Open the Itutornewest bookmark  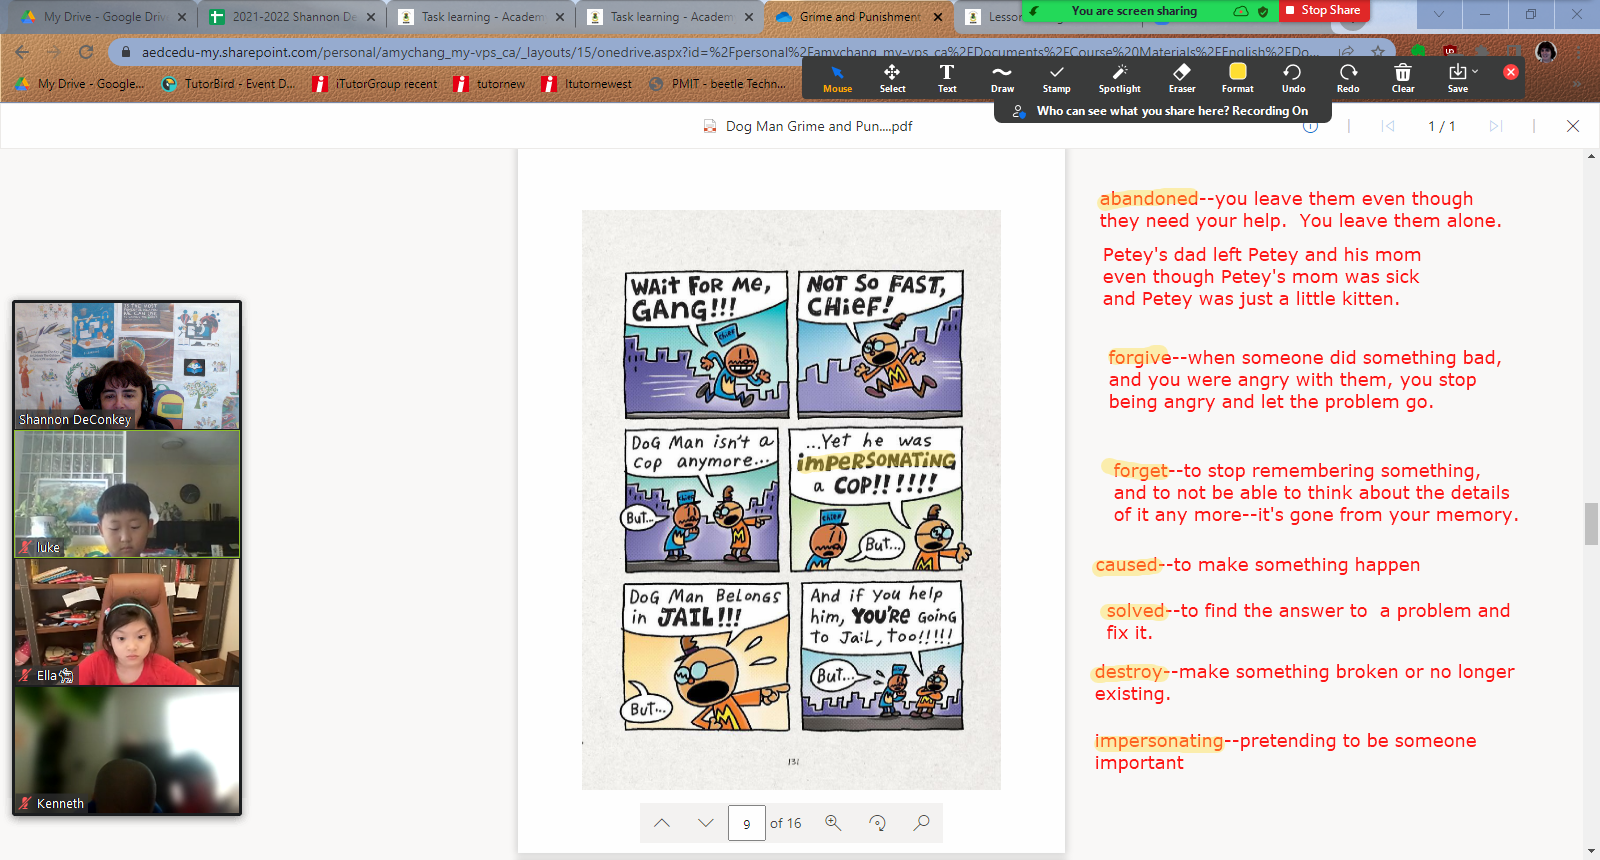[587, 84]
